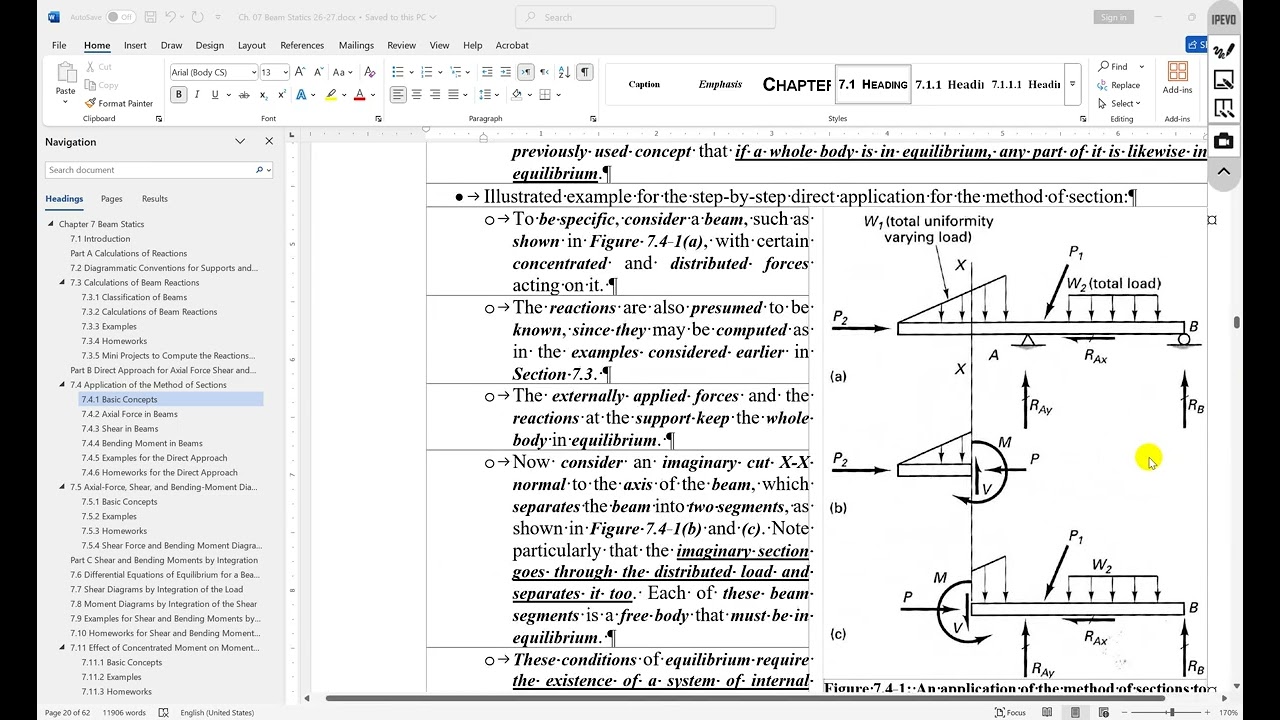1280x720 pixels.
Task: Toggle AutoSave switch
Action: click(120, 17)
